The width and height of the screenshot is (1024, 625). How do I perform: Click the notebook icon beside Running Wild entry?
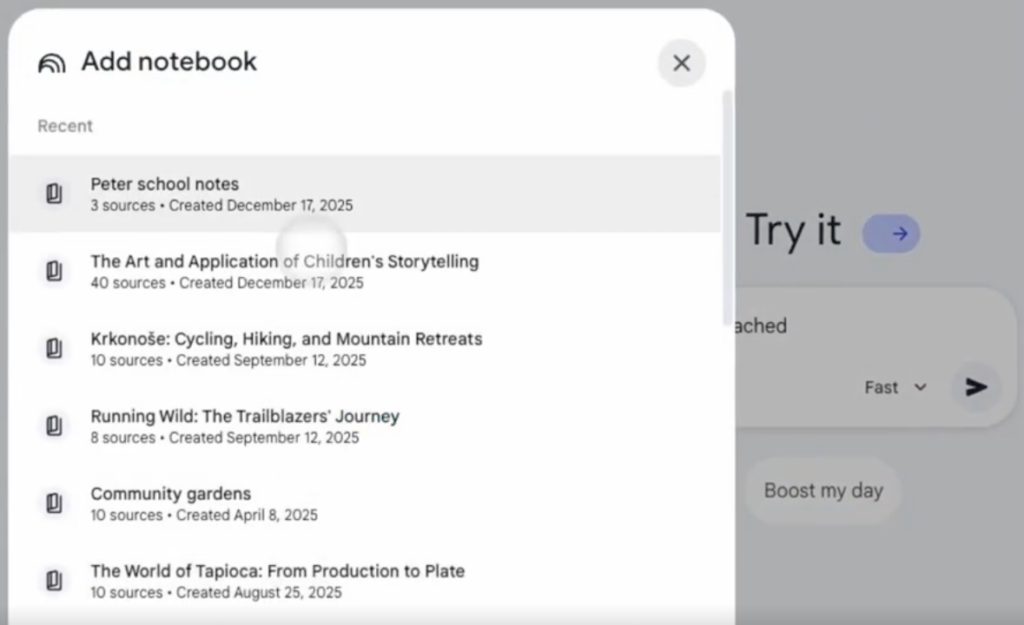coord(54,426)
